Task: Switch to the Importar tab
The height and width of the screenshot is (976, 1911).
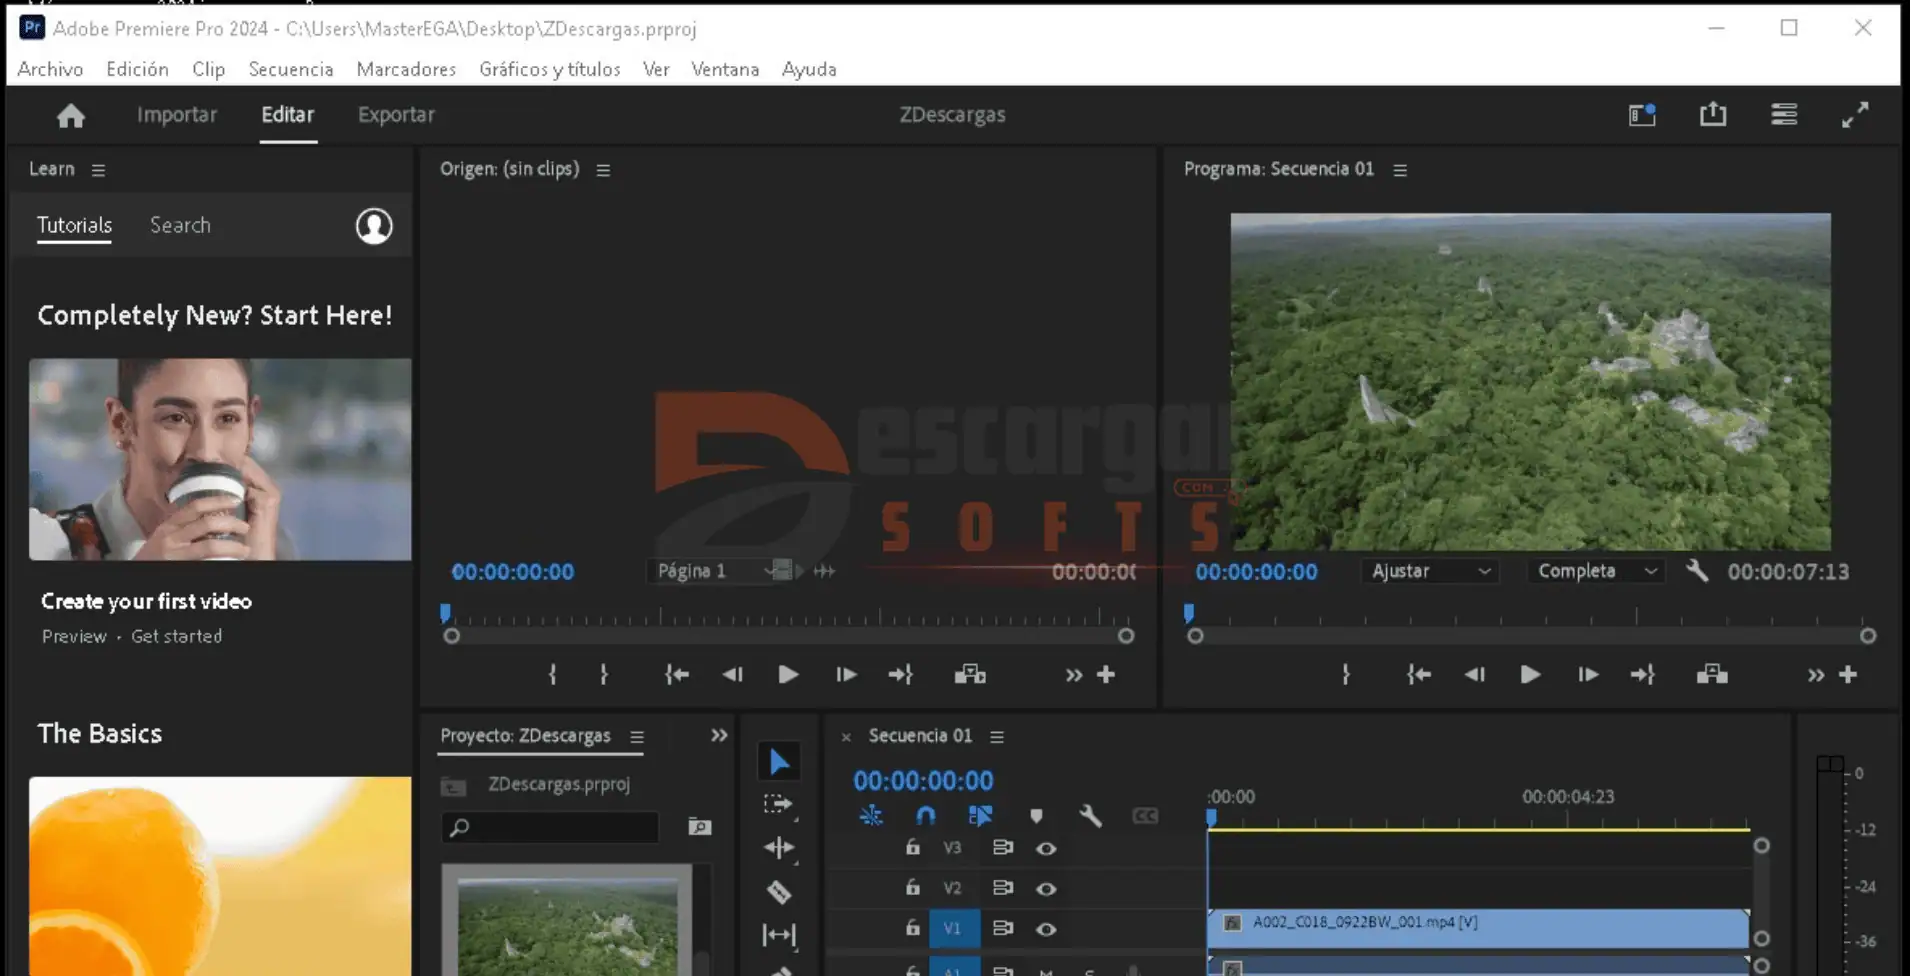Action: pos(177,115)
